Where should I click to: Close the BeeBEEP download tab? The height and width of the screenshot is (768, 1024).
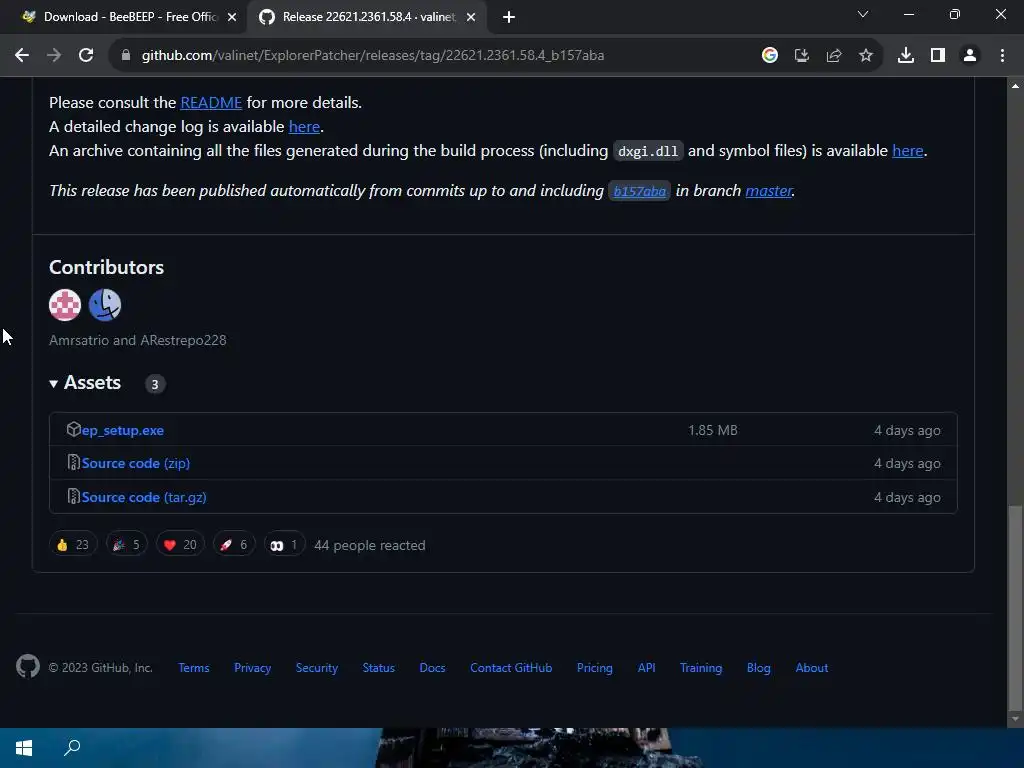point(232,18)
